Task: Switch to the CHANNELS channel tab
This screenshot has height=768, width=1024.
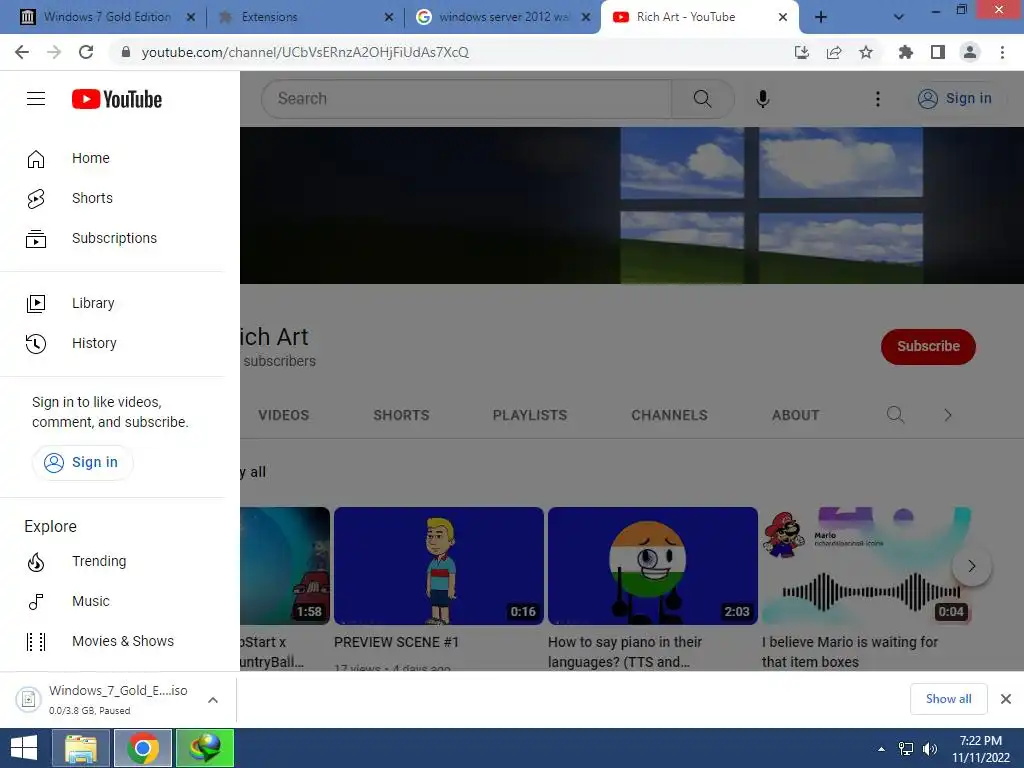Action: [669, 415]
